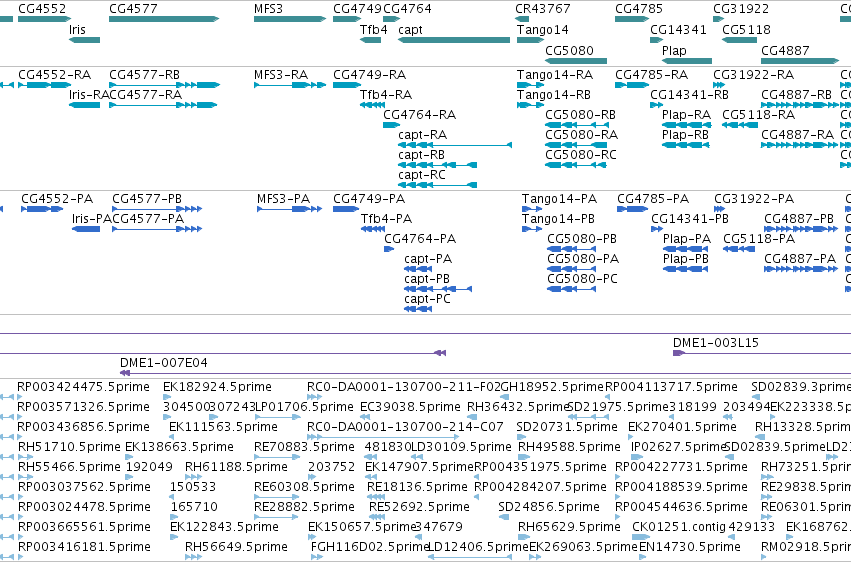Screen dimensions: 851x562
Task: Click the Iris gene label
Action: 77,30
